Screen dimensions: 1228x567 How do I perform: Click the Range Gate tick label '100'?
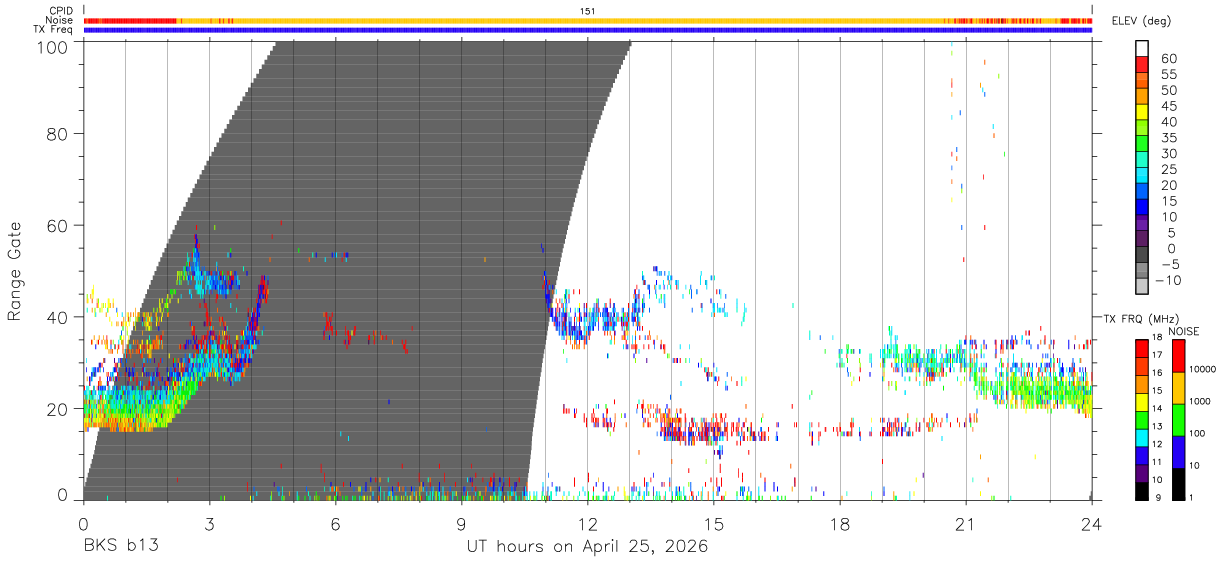[x=52, y=47]
